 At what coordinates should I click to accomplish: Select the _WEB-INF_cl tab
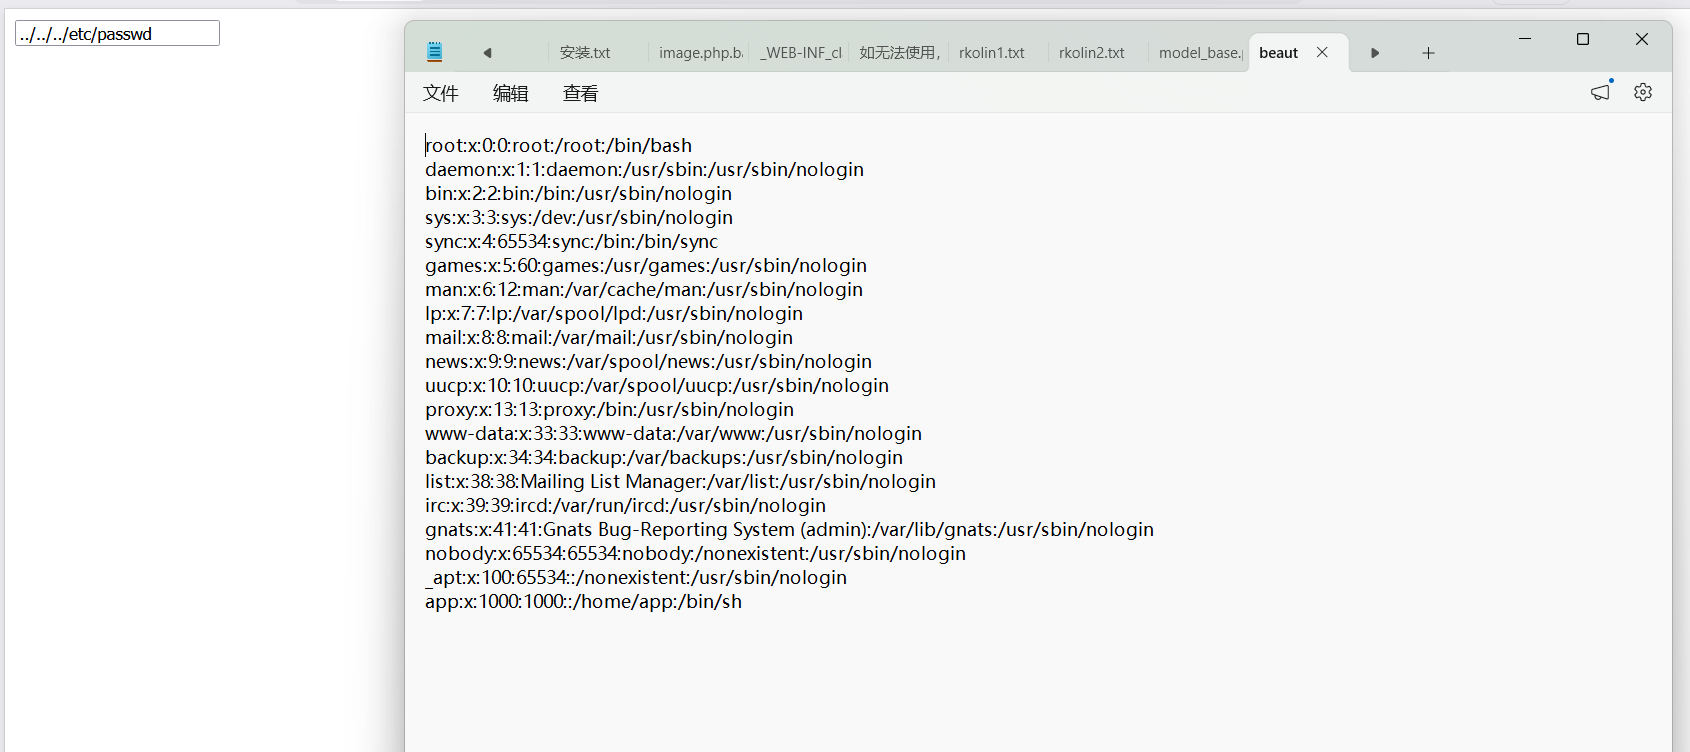(800, 53)
